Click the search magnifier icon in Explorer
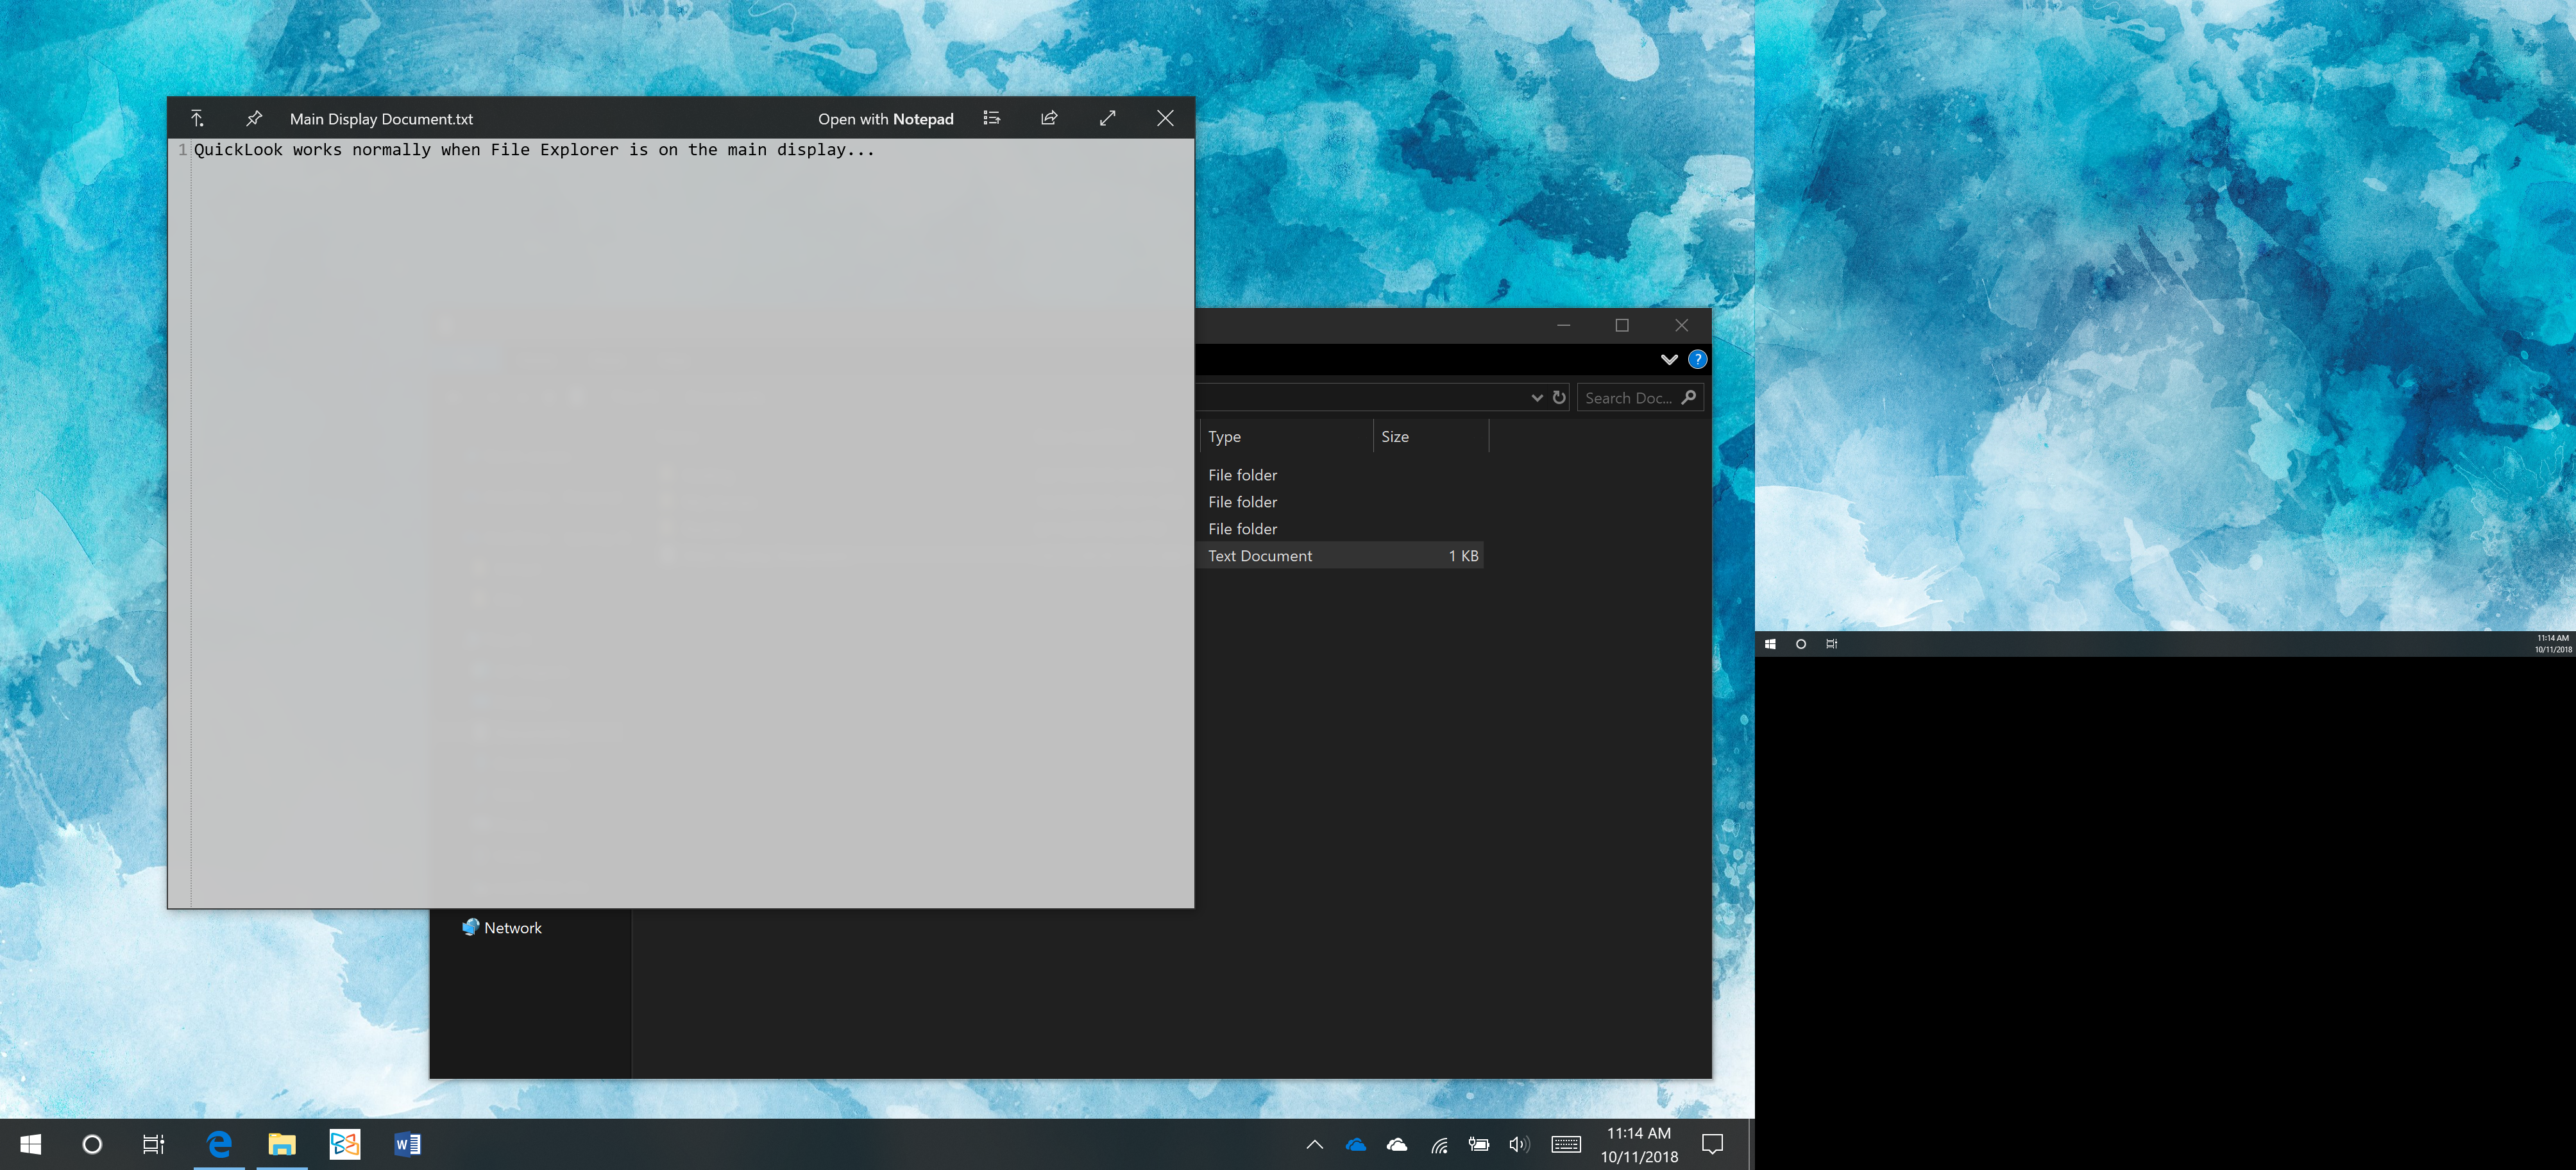The width and height of the screenshot is (2576, 1170). (1689, 398)
